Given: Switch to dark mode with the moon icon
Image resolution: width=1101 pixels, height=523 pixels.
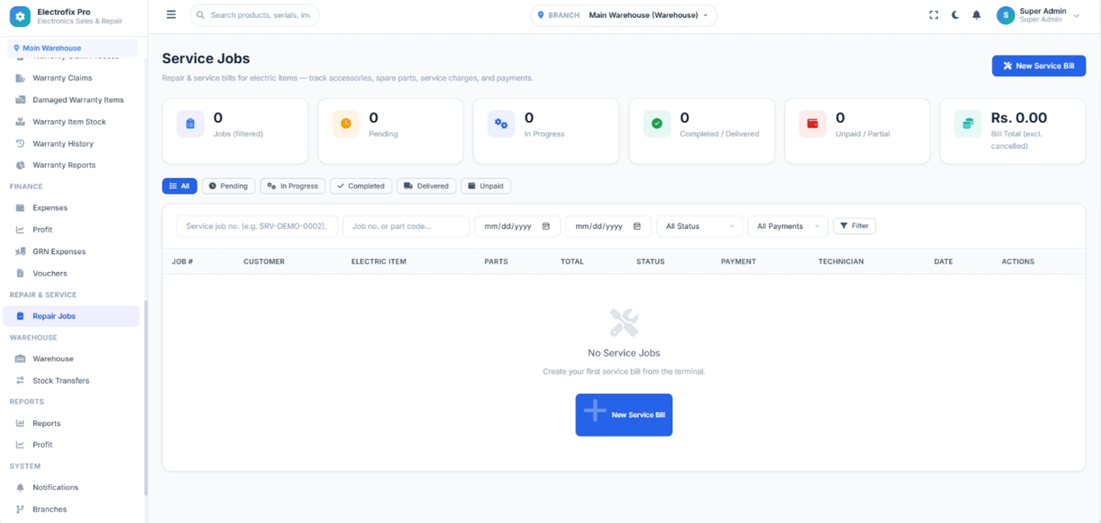Looking at the screenshot, I should coord(955,15).
